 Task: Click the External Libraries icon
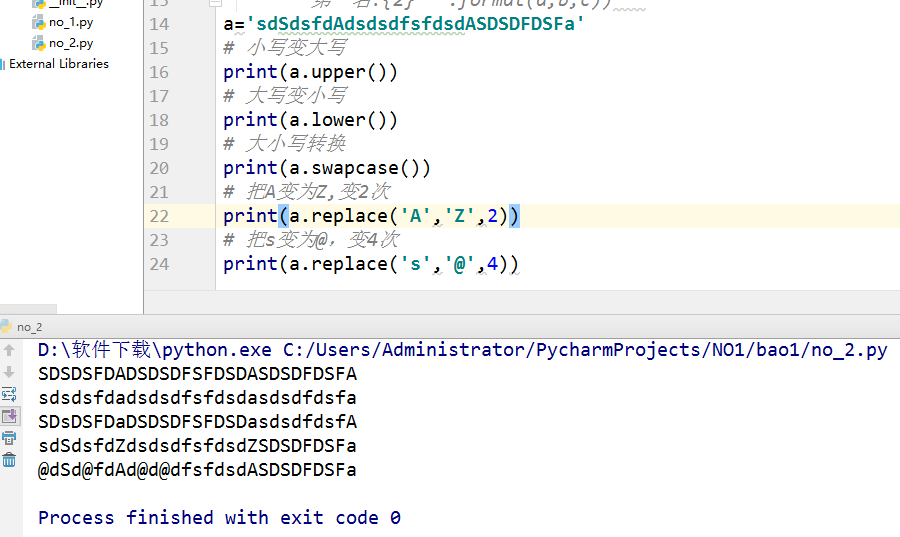[3, 64]
